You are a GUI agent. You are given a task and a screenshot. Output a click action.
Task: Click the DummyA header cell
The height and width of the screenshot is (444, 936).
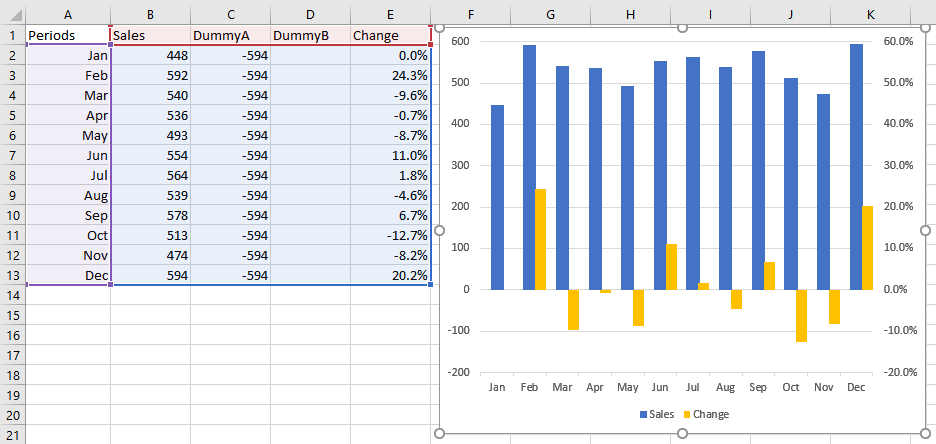[230, 35]
